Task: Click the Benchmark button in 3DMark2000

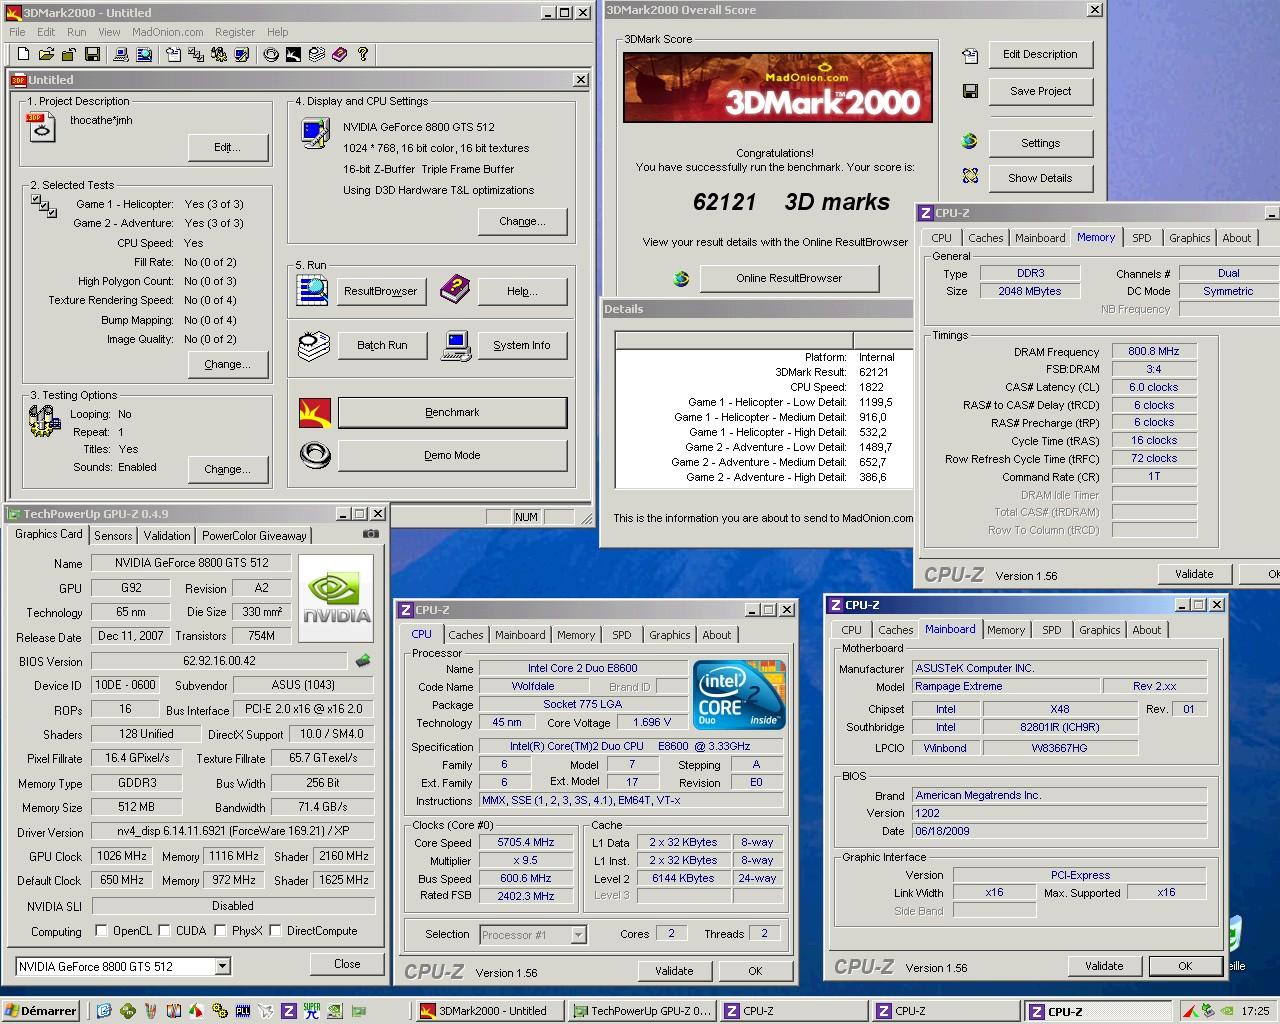Action: pos(452,412)
